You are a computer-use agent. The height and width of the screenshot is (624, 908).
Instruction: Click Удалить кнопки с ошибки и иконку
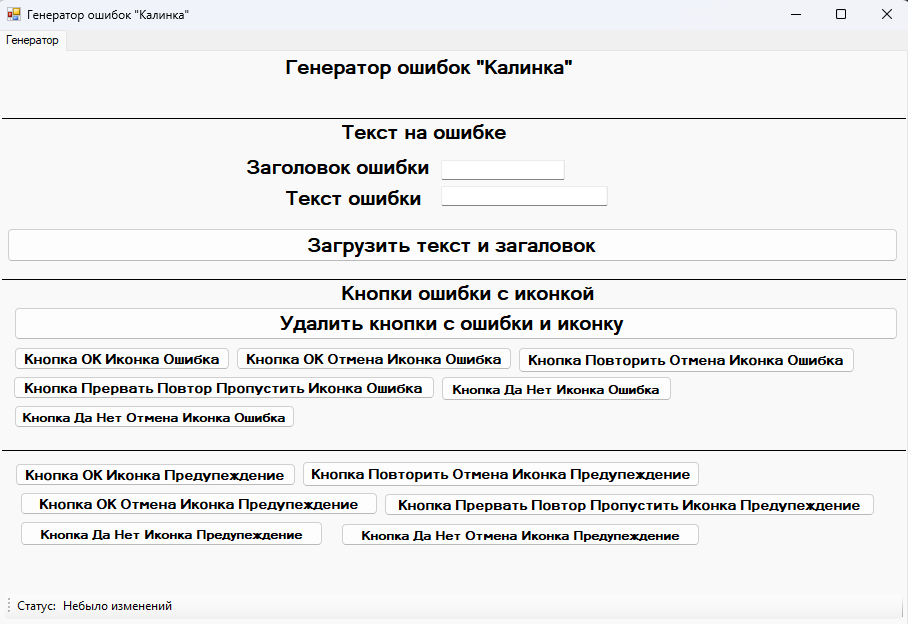[455, 324]
